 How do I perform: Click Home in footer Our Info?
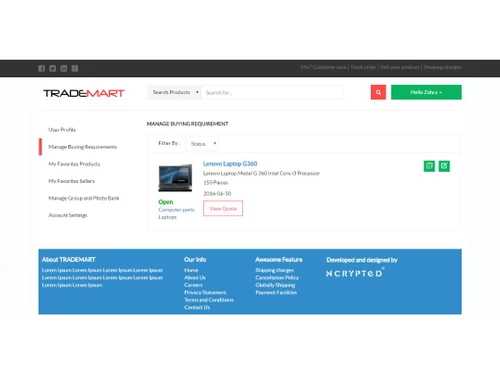(191, 270)
